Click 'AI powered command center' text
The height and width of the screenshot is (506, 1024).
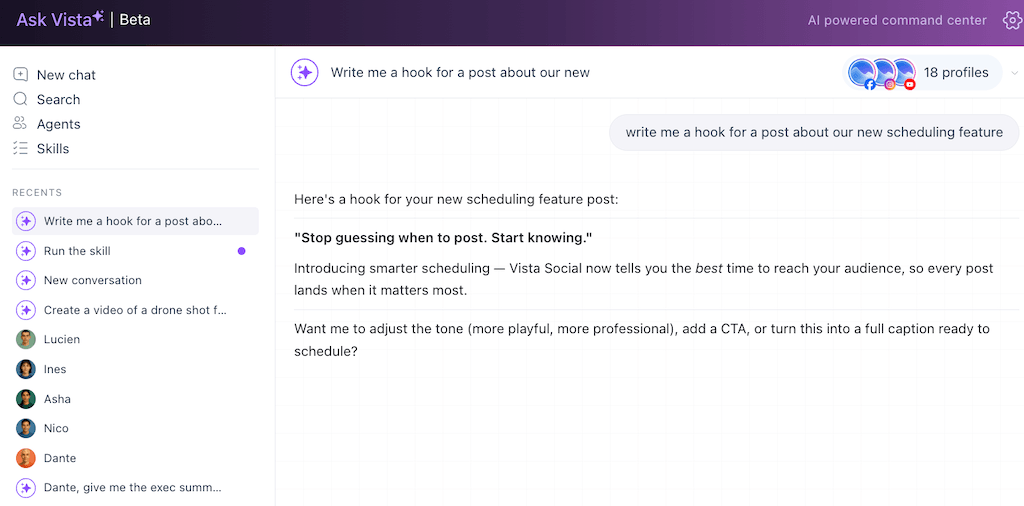click(x=897, y=20)
